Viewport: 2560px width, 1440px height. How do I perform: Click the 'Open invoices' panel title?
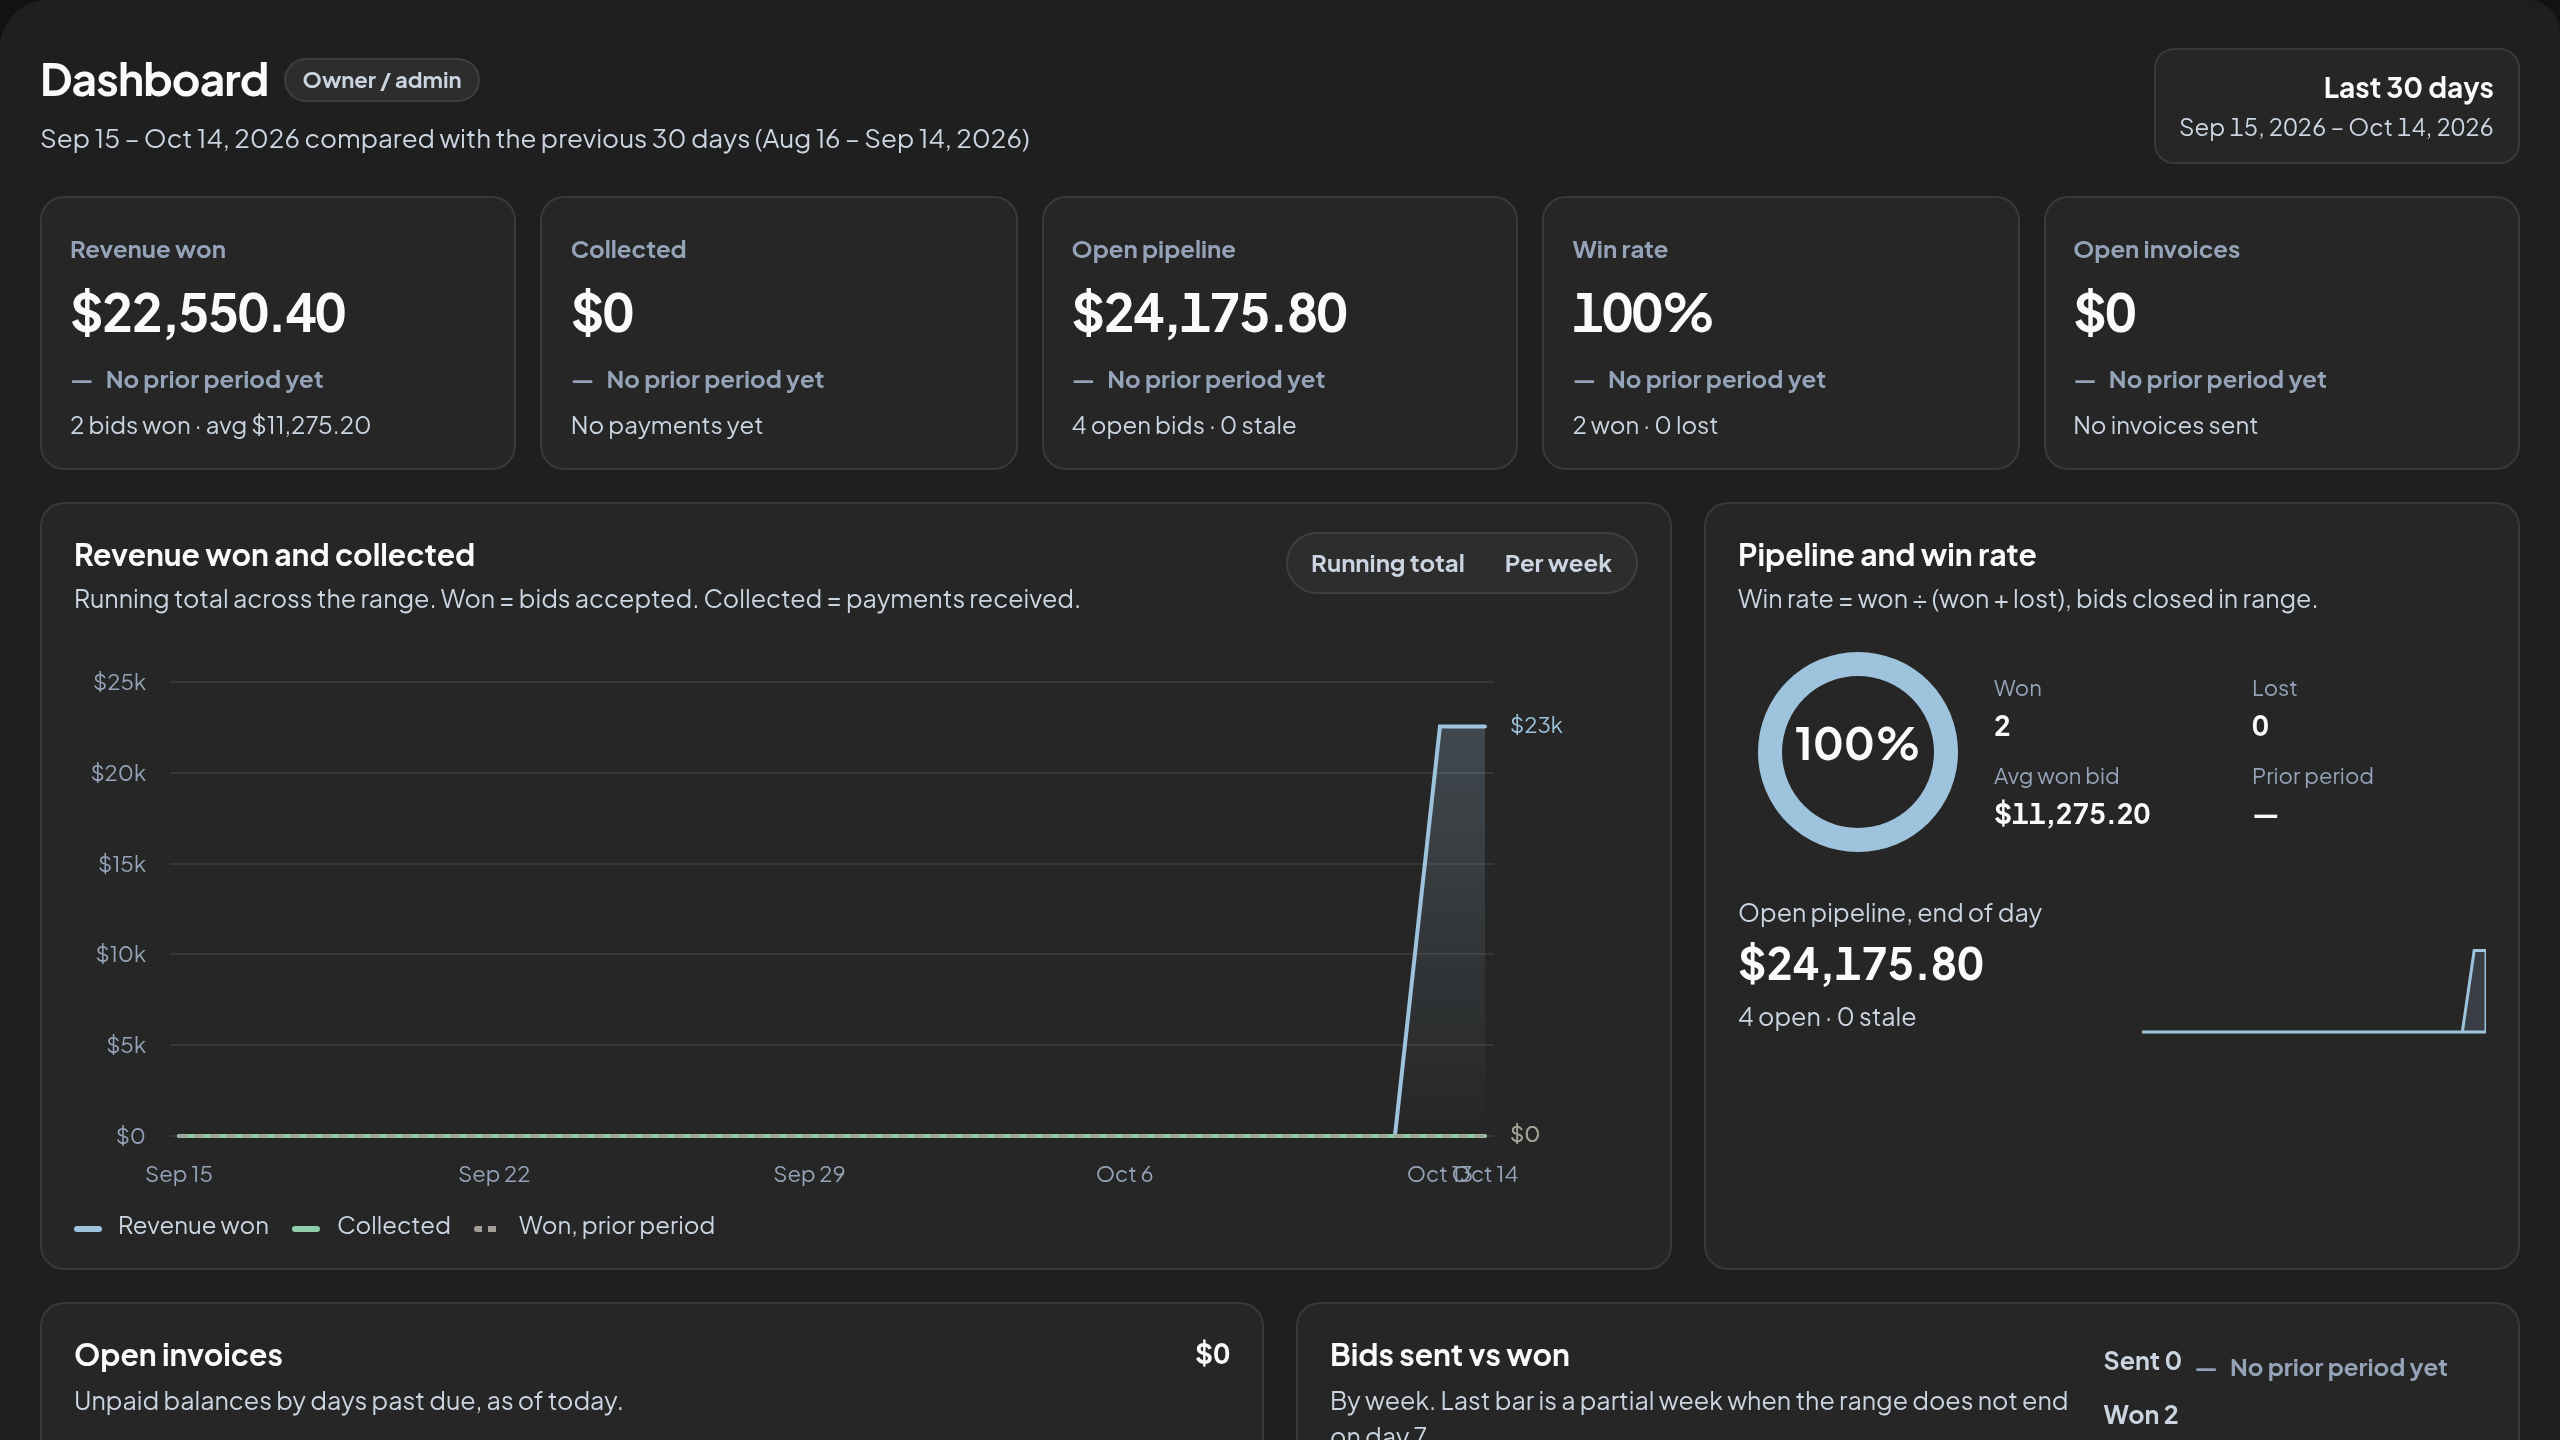(178, 1355)
